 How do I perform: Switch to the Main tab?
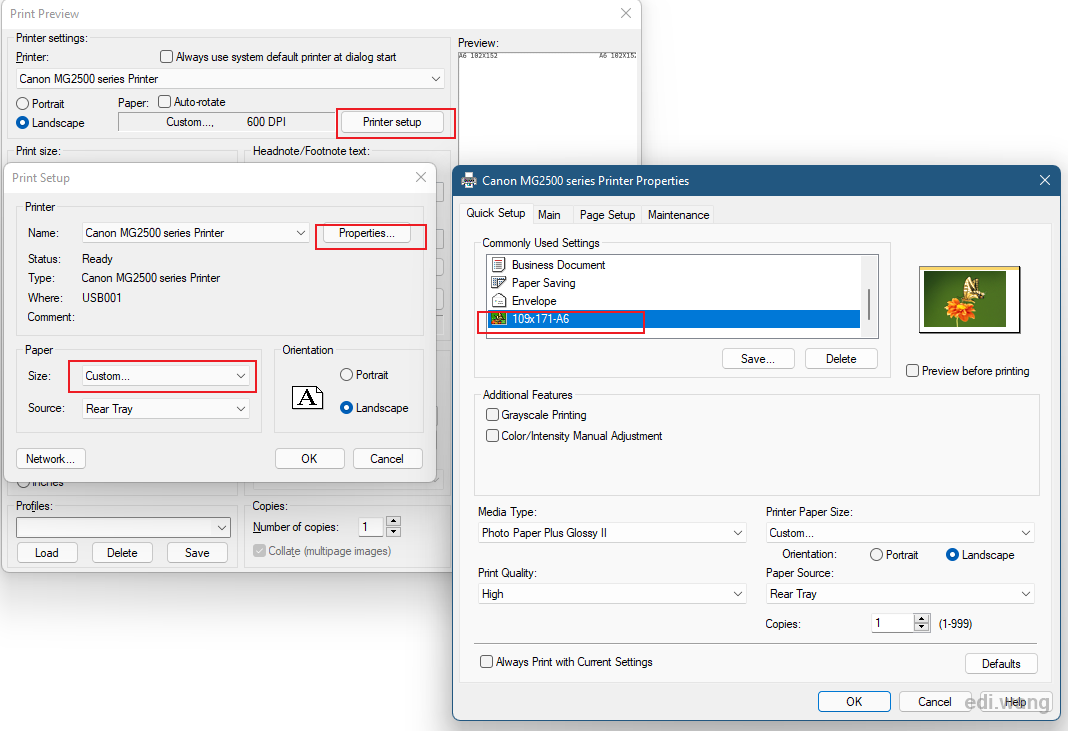point(549,215)
